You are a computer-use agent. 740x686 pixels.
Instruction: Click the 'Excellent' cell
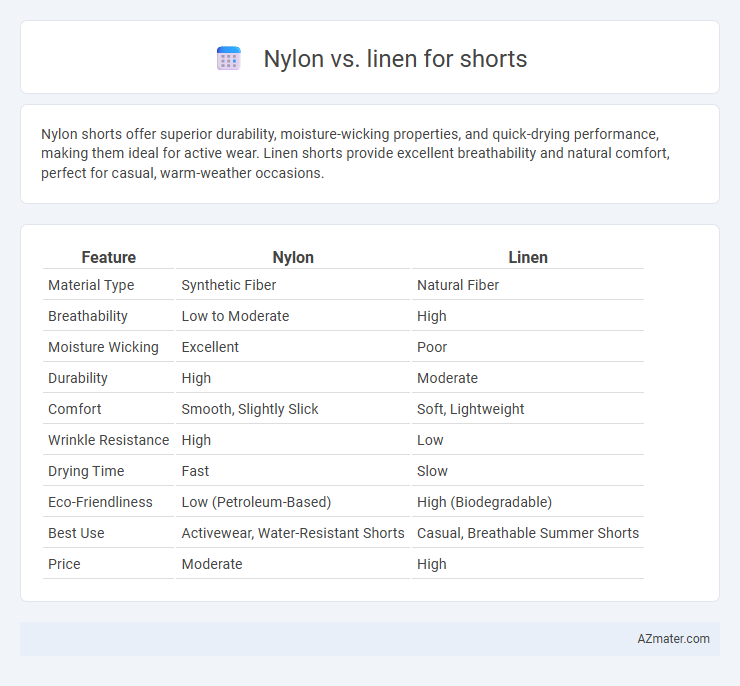pyautogui.click(x=210, y=347)
